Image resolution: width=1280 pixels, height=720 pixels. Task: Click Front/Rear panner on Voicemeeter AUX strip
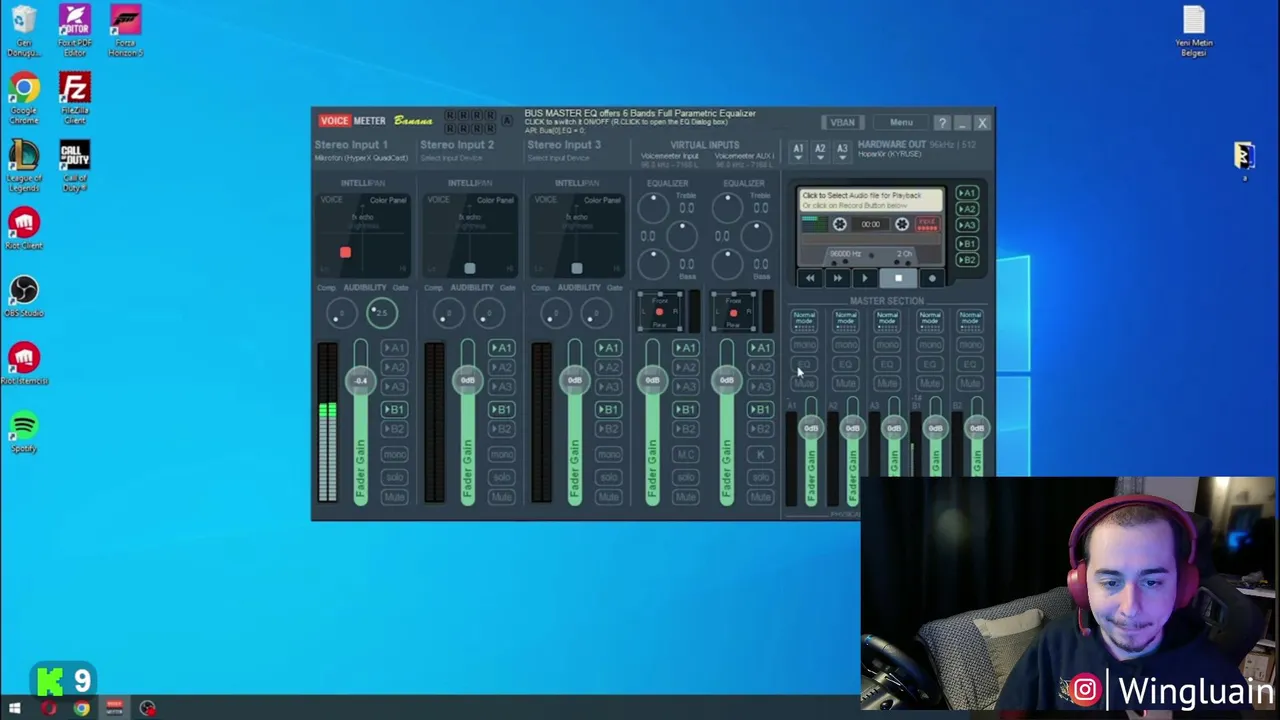[734, 313]
